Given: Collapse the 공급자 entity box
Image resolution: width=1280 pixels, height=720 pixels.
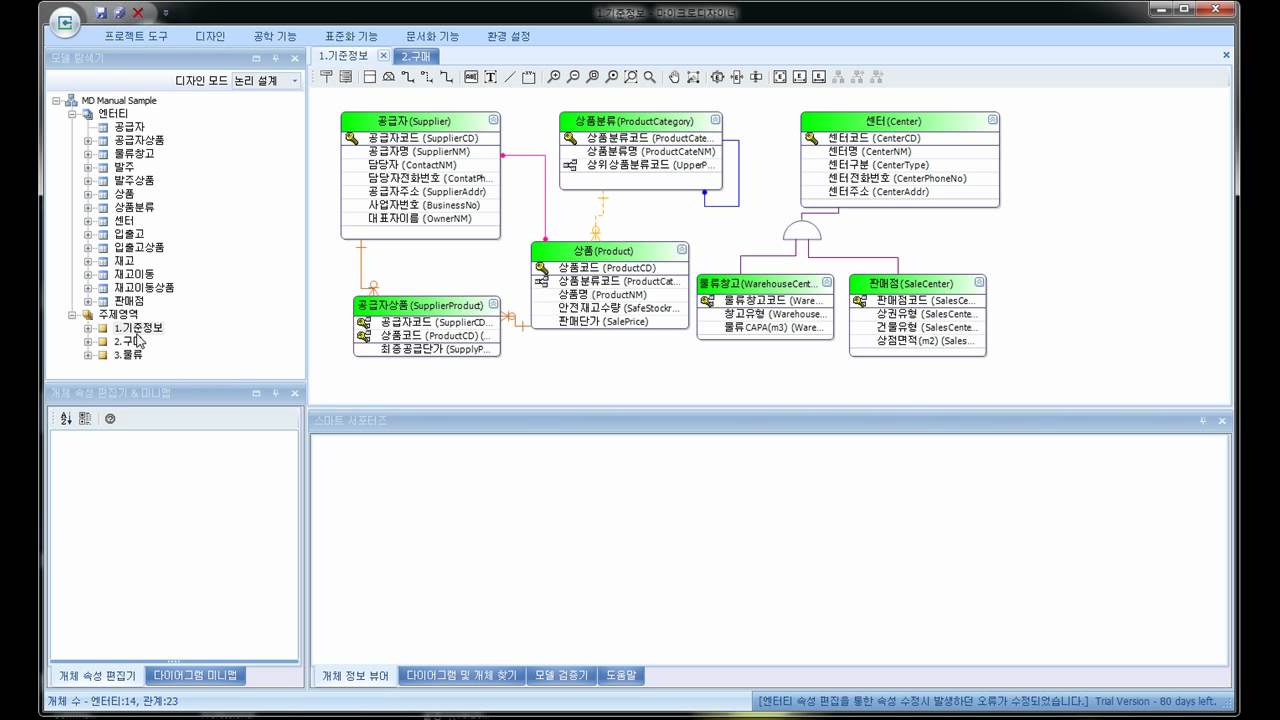Looking at the screenshot, I should click(x=493, y=120).
